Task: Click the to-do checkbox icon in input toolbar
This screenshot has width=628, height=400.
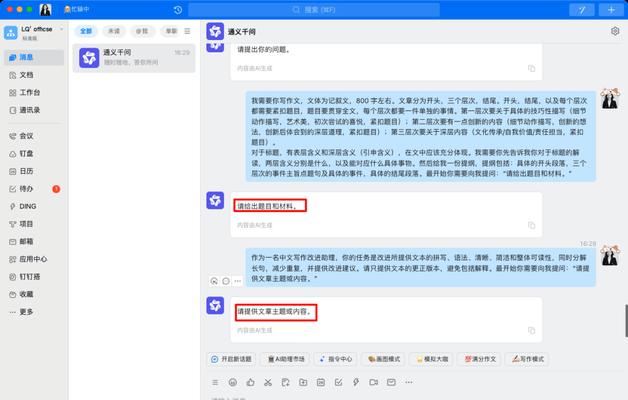Action: point(338,382)
